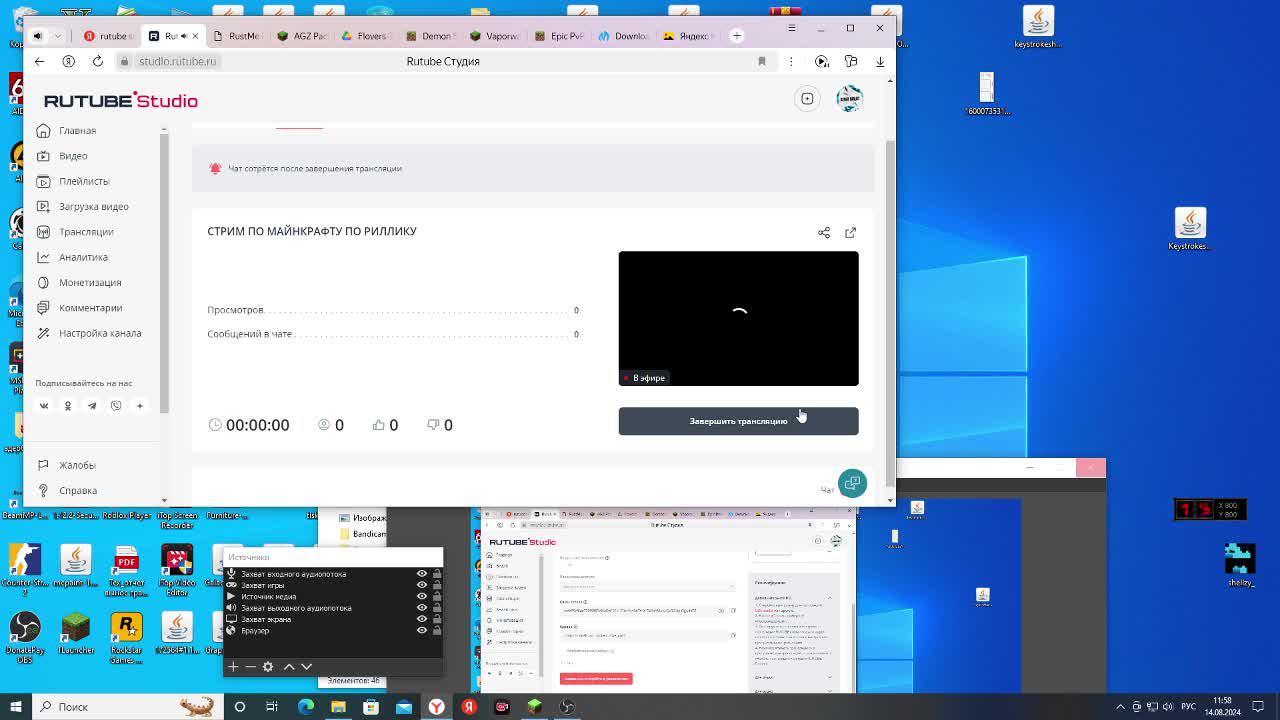Screen dimensions: 1280x720
Task: Open the chat support bubble icon
Action: pos(852,484)
